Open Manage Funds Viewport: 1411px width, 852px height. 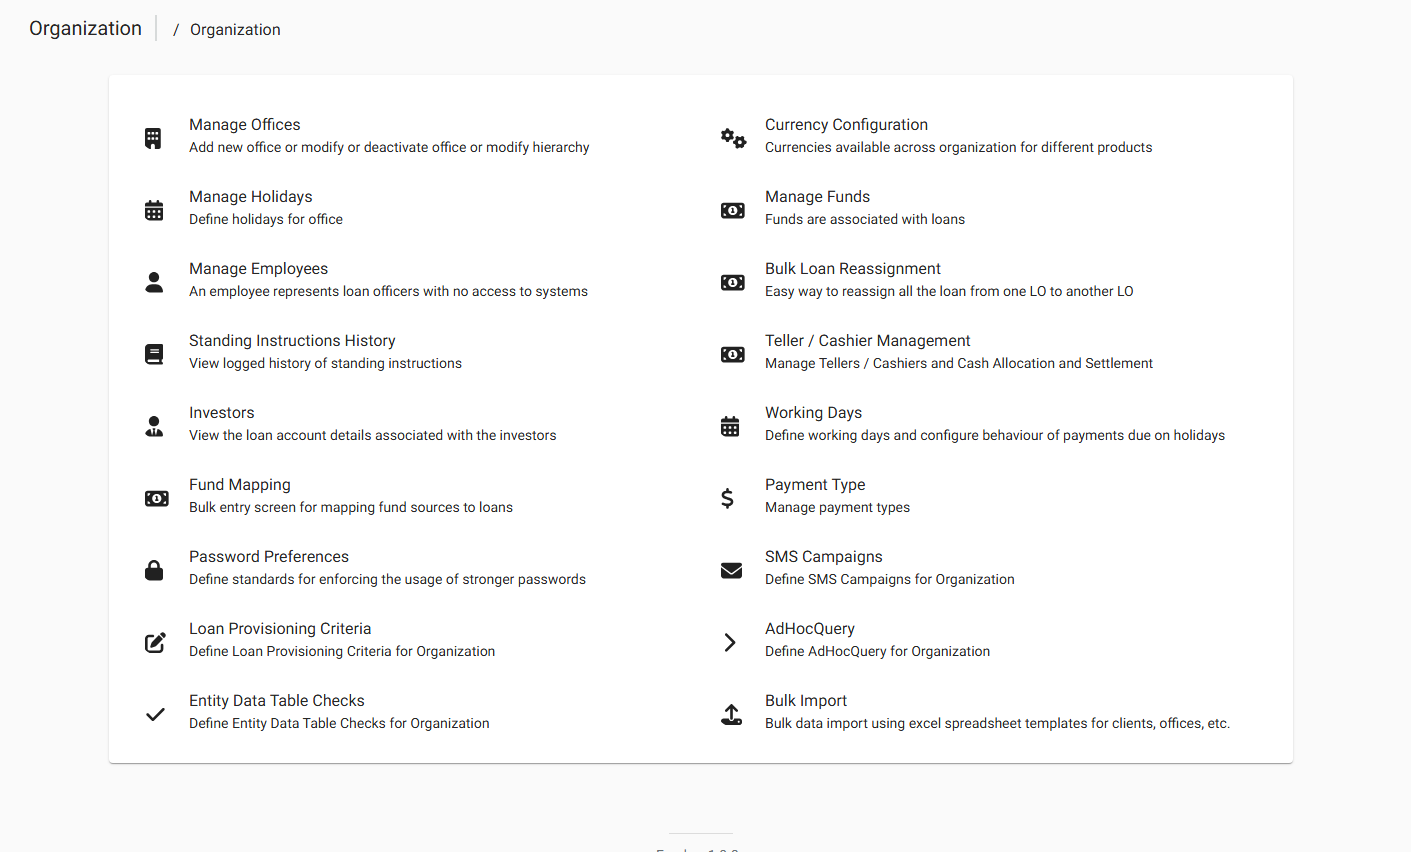[816, 196]
